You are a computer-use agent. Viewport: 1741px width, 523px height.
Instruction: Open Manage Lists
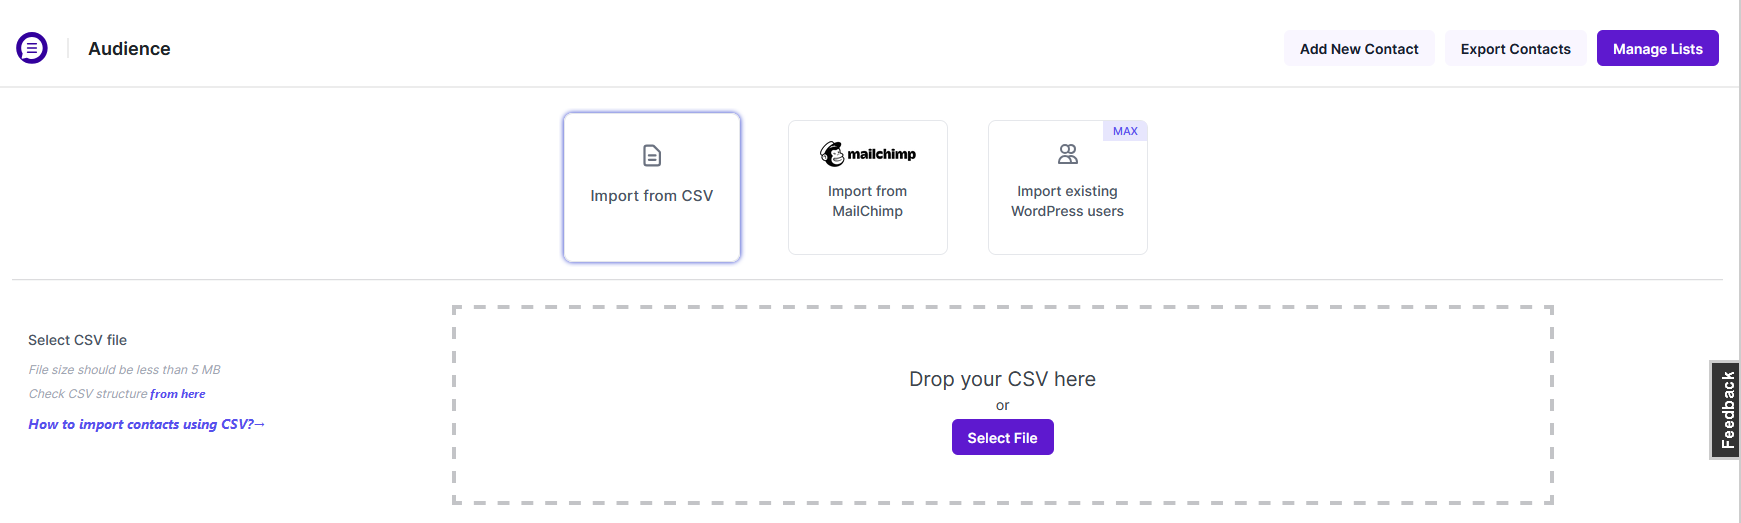[x=1657, y=49]
